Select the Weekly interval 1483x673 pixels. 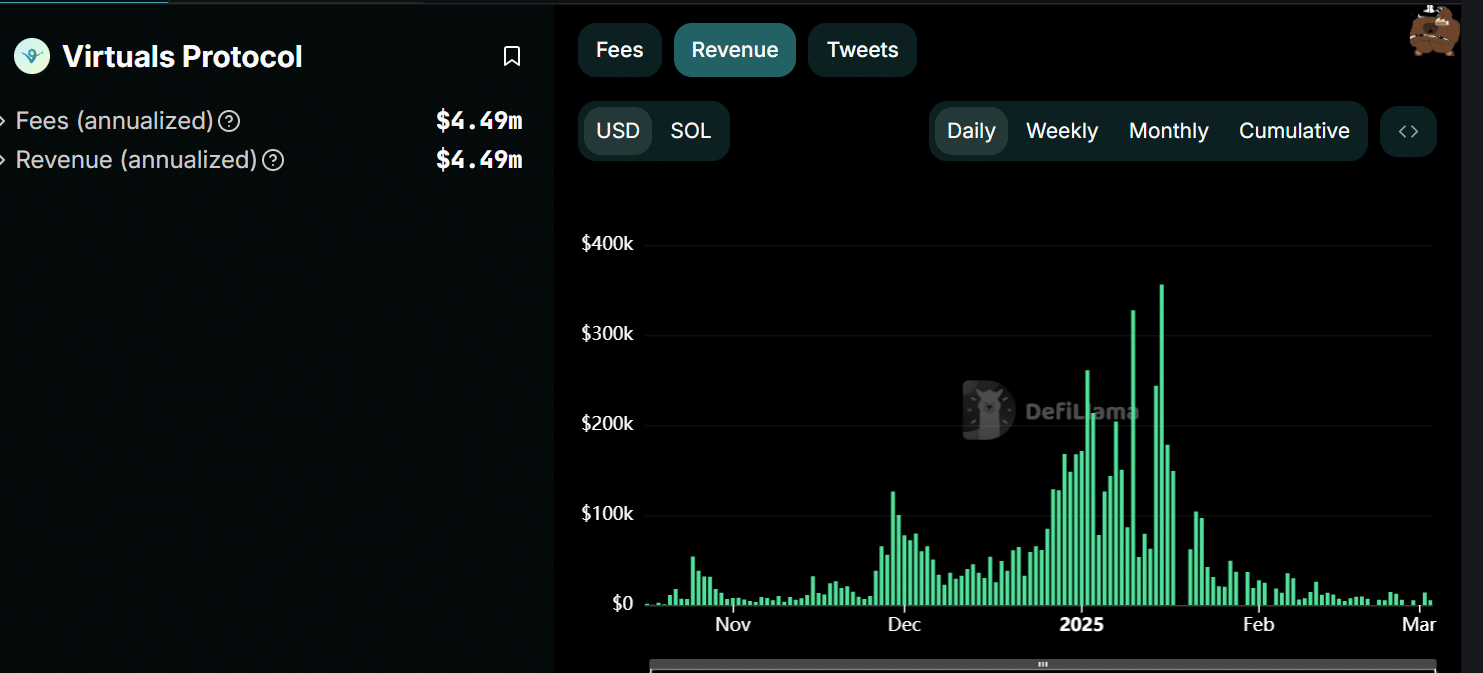pyautogui.click(x=1062, y=131)
